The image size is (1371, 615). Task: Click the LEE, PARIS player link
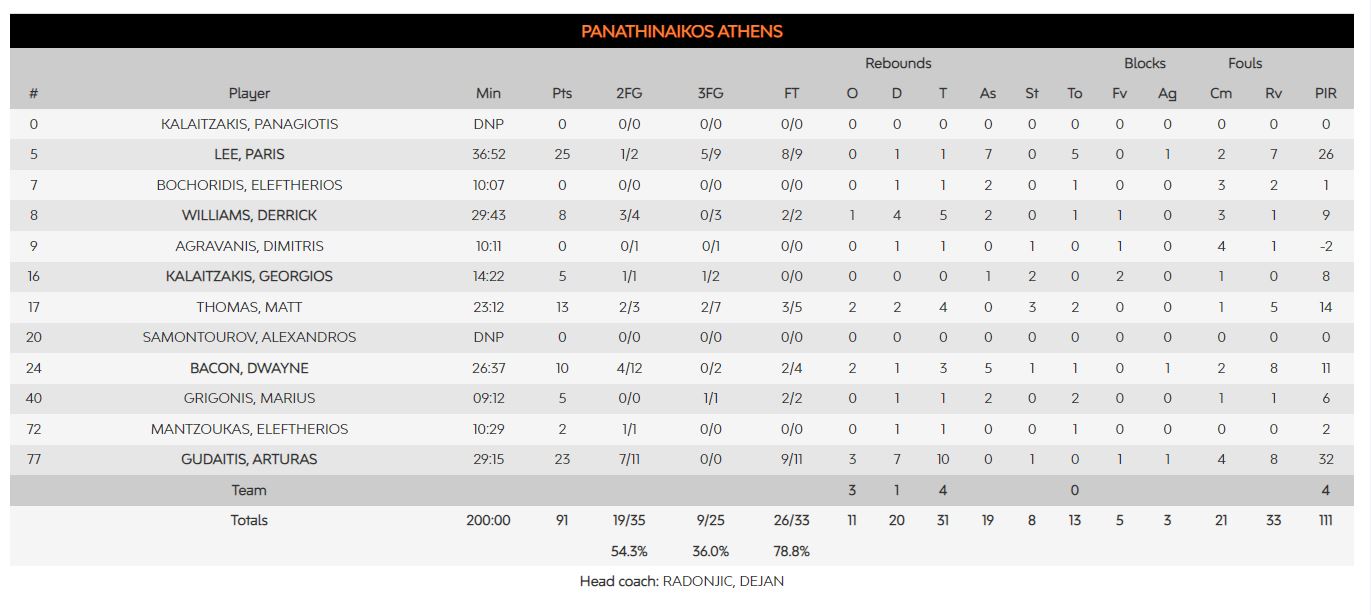point(249,154)
